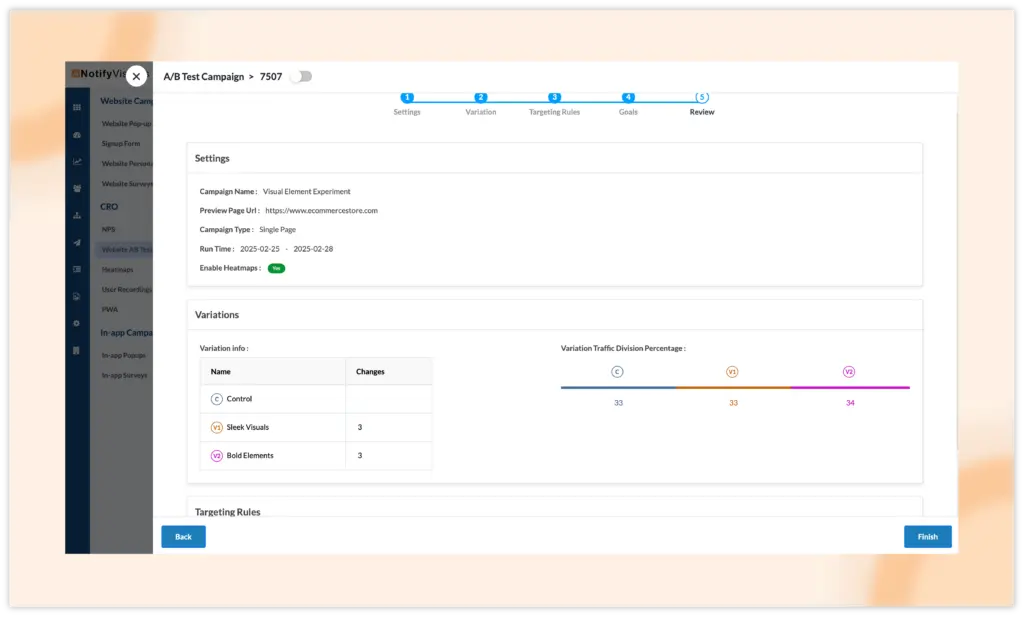This screenshot has width=1024, height=617.
Task: Jump to step 2 Variation
Action: pos(481,98)
